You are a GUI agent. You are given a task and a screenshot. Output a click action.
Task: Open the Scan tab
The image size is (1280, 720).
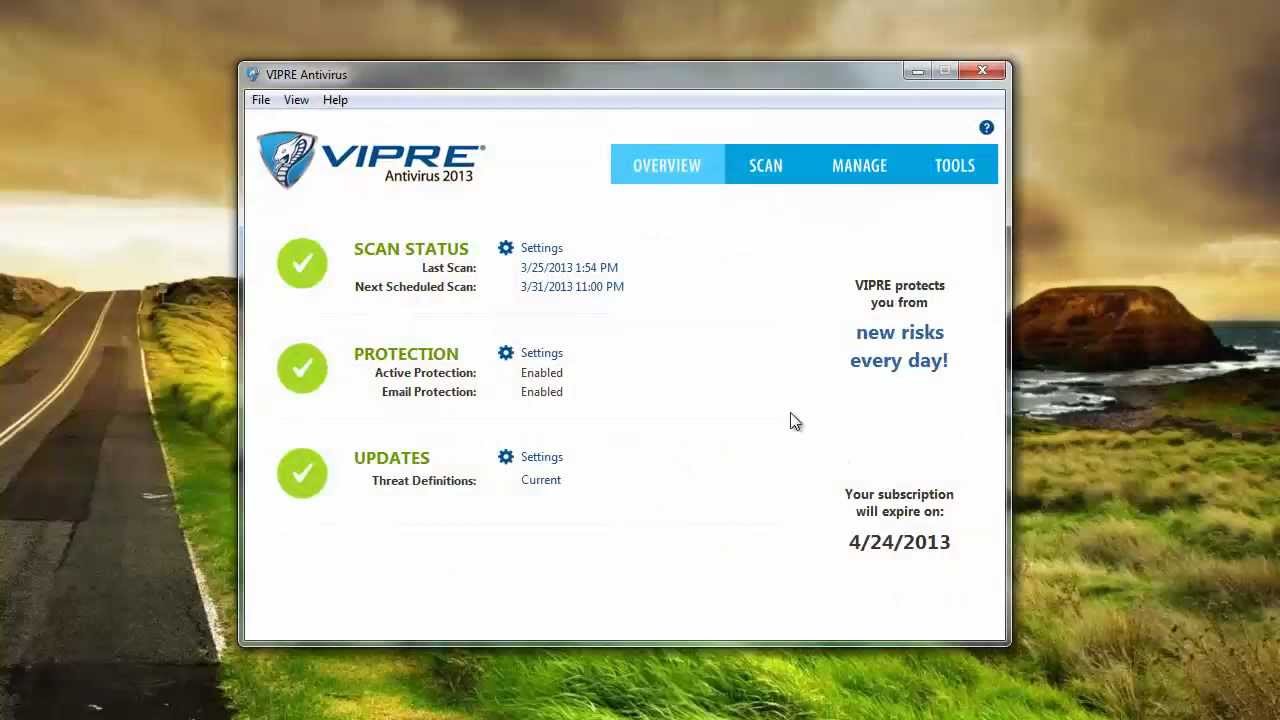766,165
